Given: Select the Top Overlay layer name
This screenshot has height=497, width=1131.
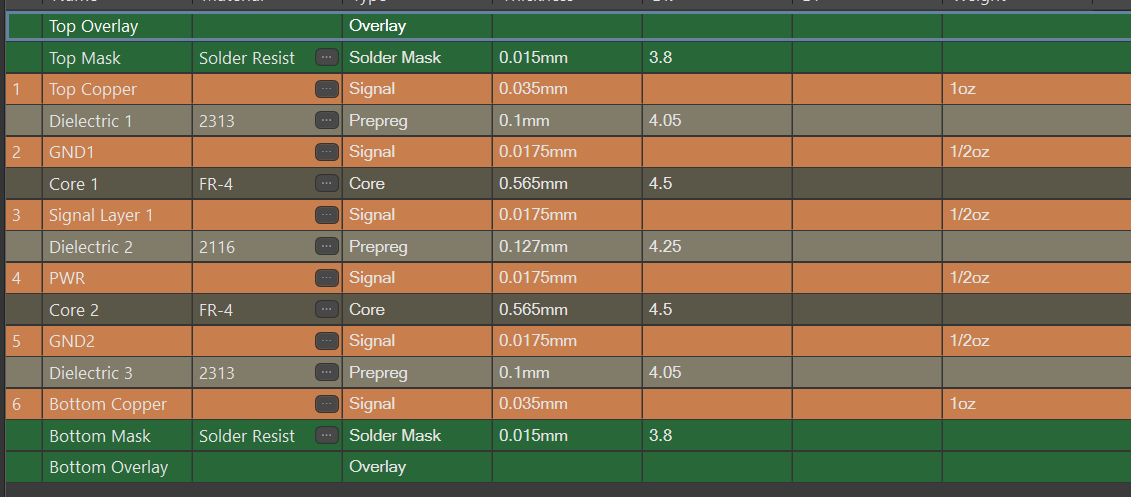Looking at the screenshot, I should coord(94,26).
